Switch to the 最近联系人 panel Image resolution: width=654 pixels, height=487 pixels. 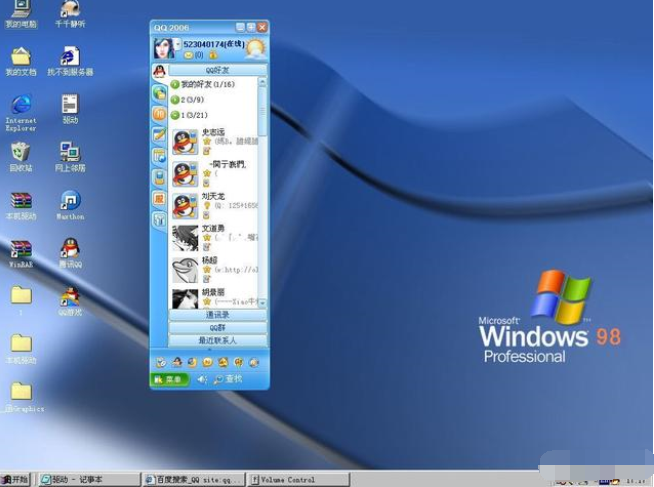[x=217, y=341]
